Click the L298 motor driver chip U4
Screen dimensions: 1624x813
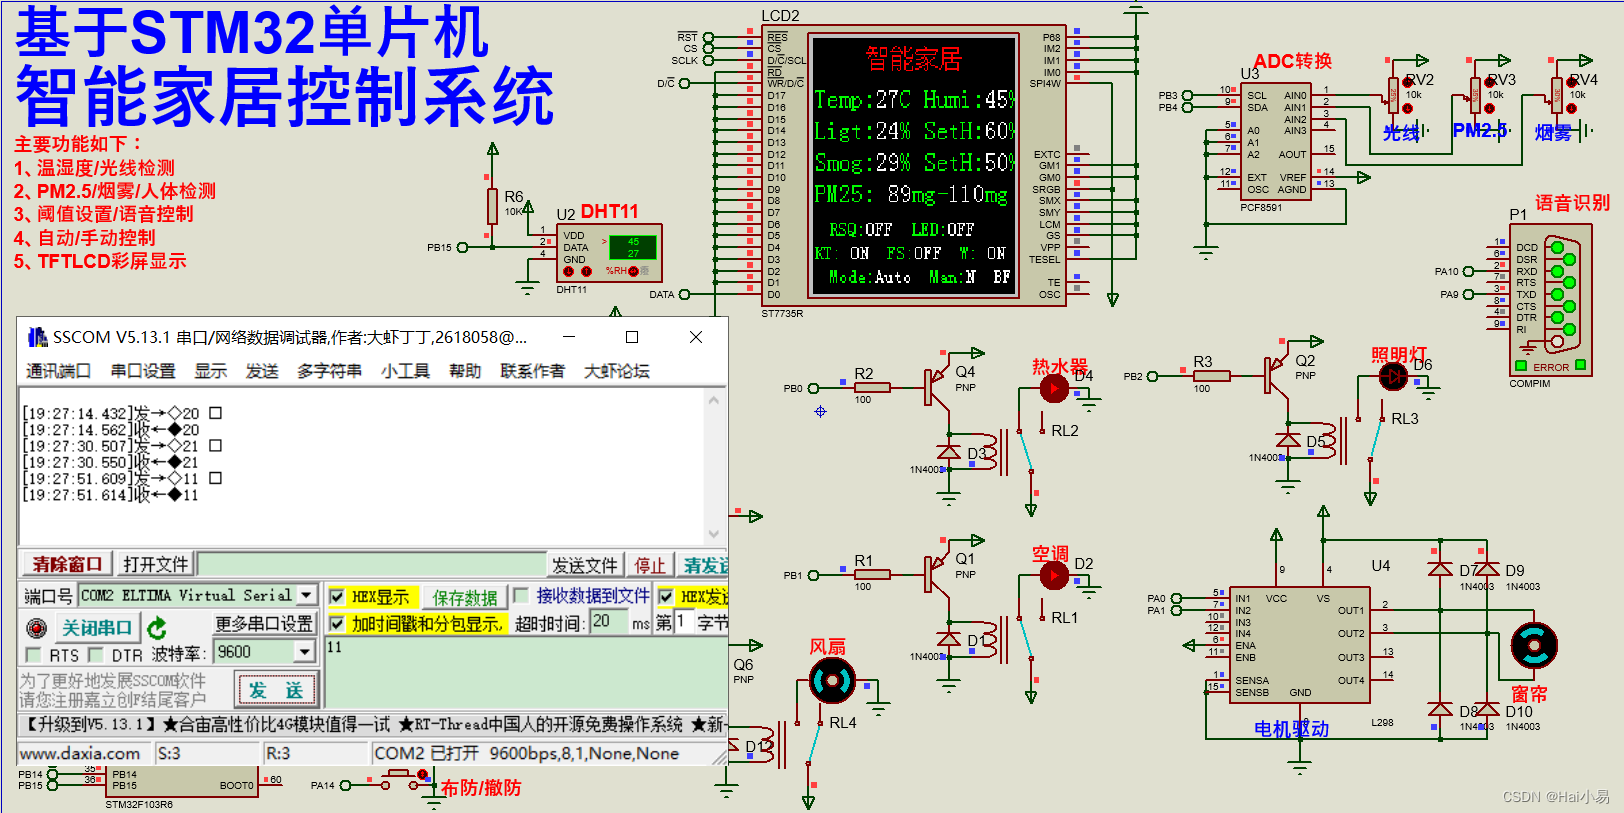tap(1299, 645)
